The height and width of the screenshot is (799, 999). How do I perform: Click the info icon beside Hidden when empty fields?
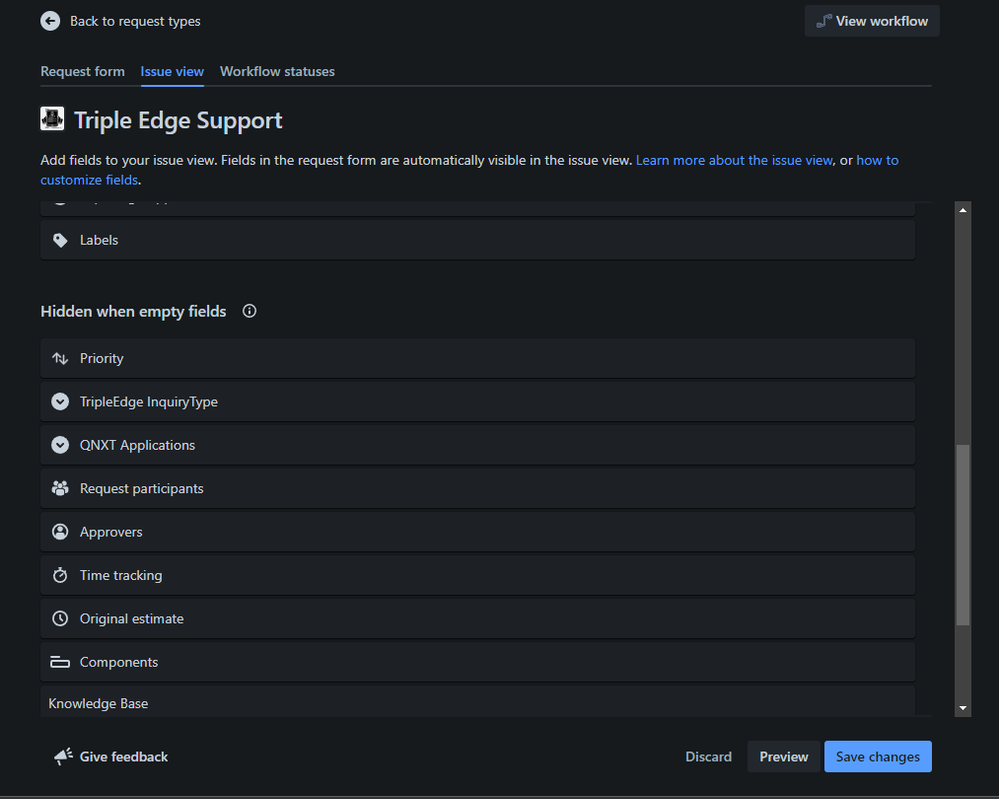click(x=250, y=311)
